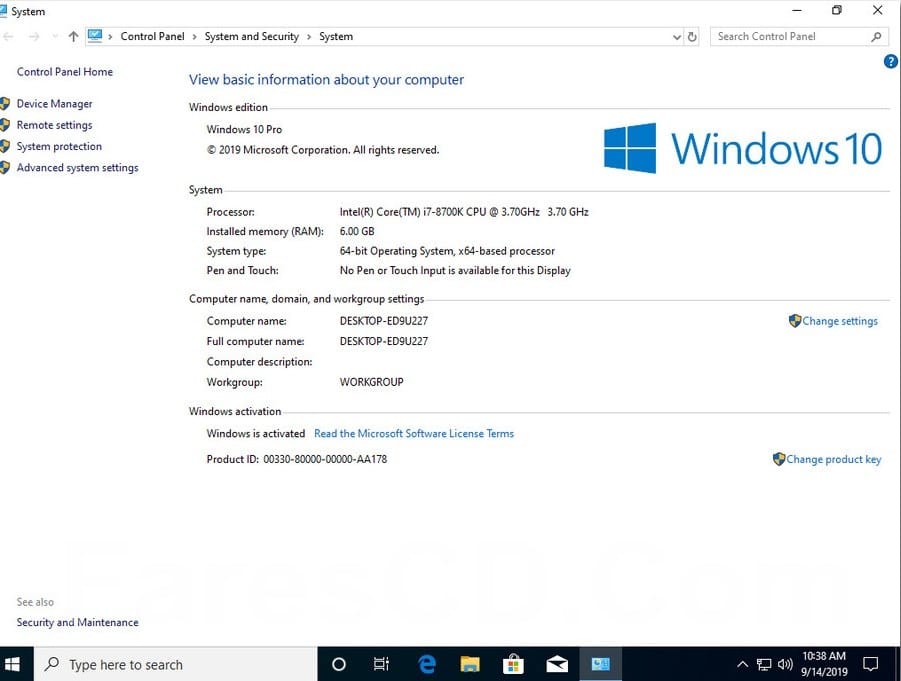Open network status tray icon
Screen dimensions: 901x681
[x=764, y=664]
